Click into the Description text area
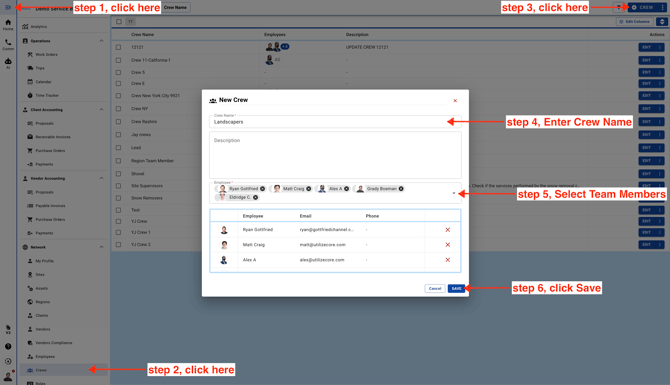 click(335, 155)
